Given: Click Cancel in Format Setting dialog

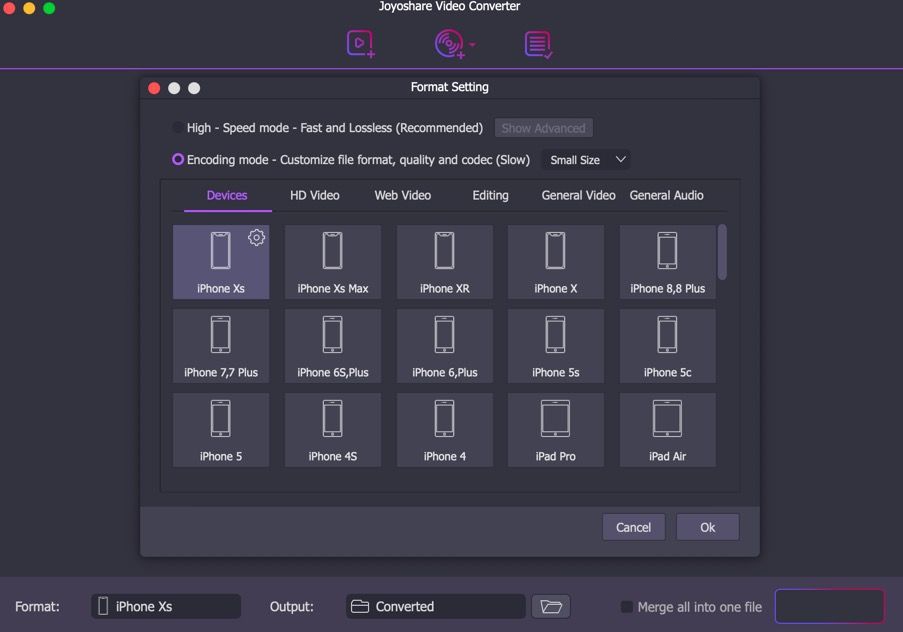Looking at the screenshot, I should click(x=633, y=527).
